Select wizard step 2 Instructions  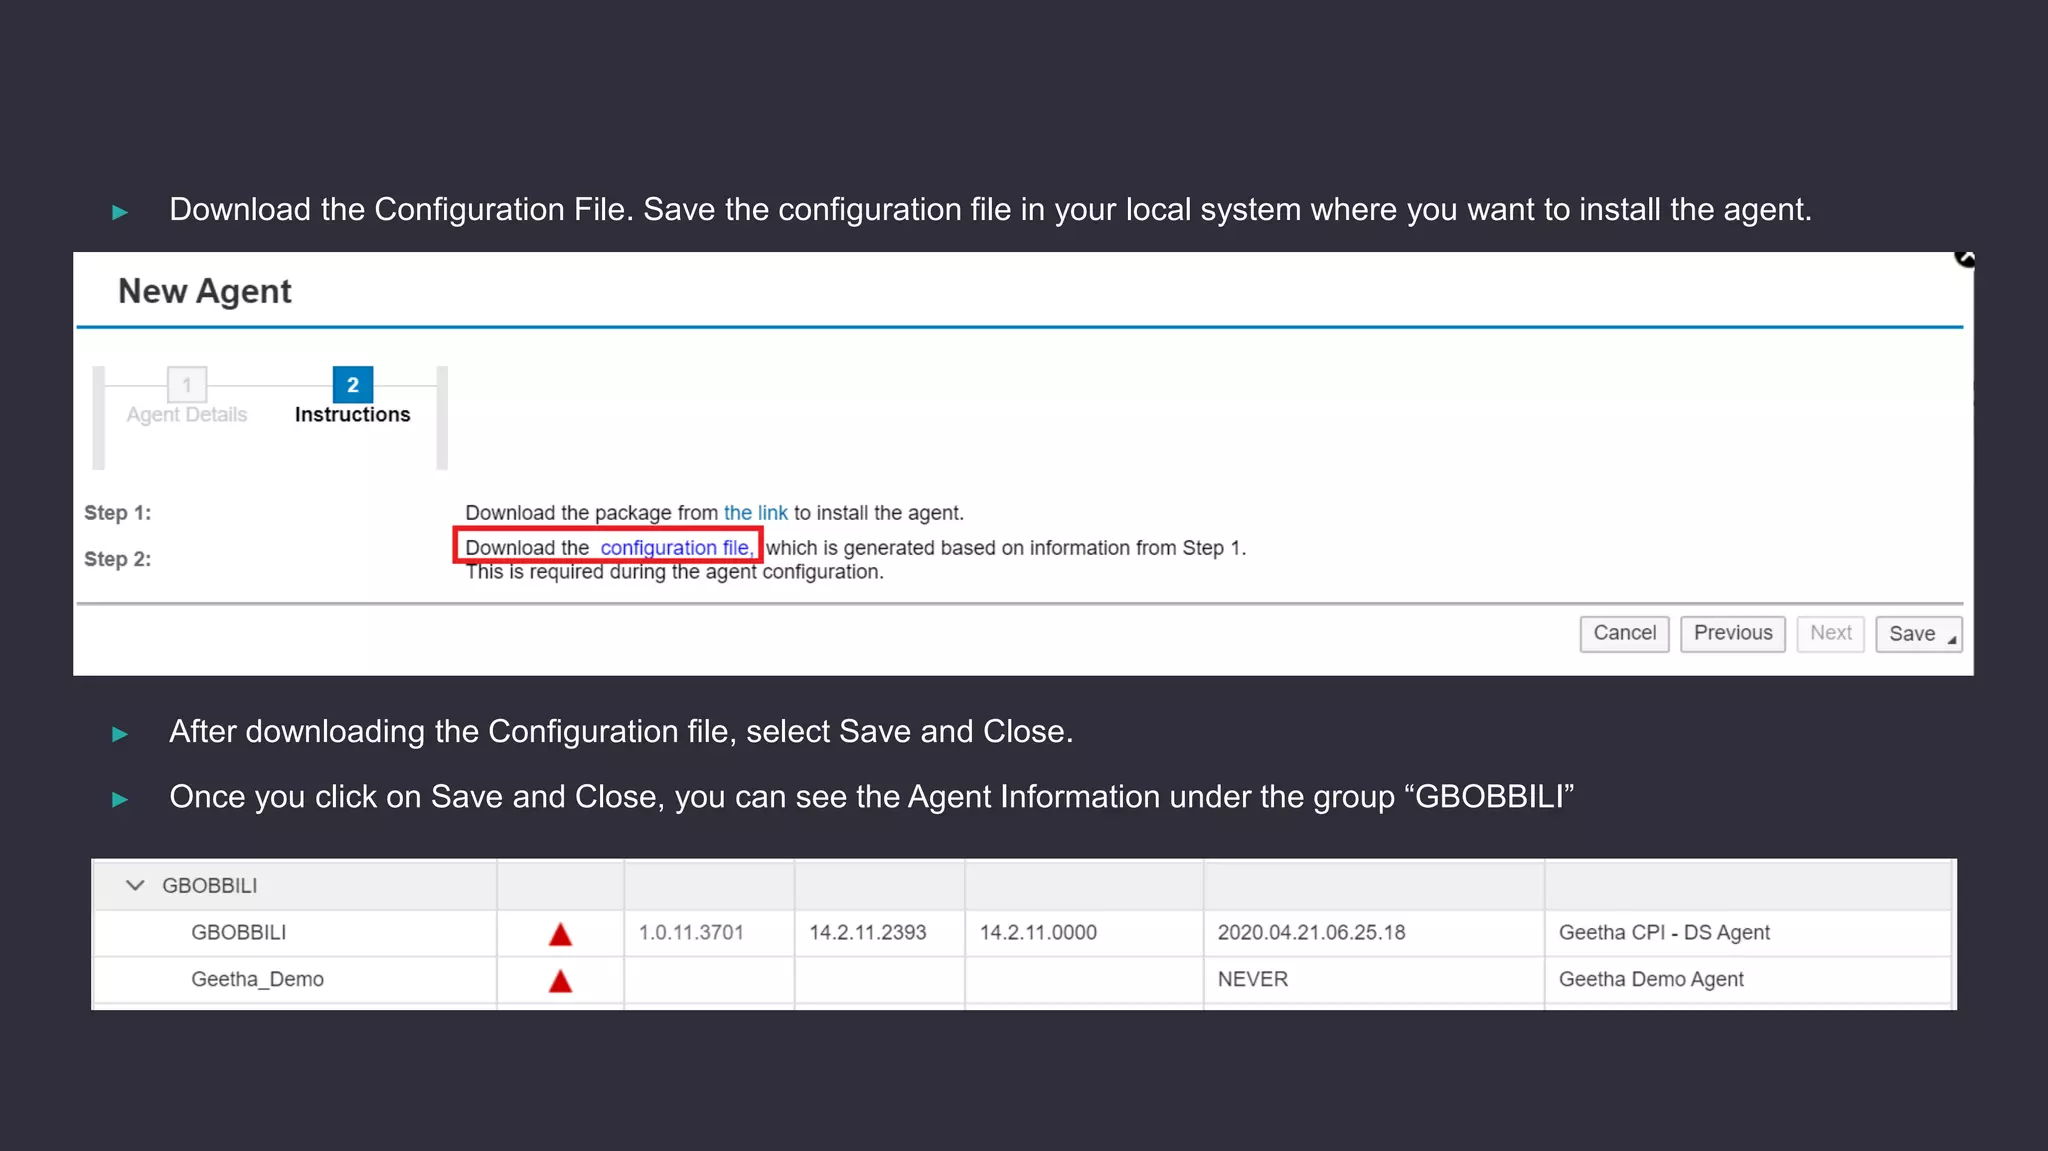(x=352, y=385)
